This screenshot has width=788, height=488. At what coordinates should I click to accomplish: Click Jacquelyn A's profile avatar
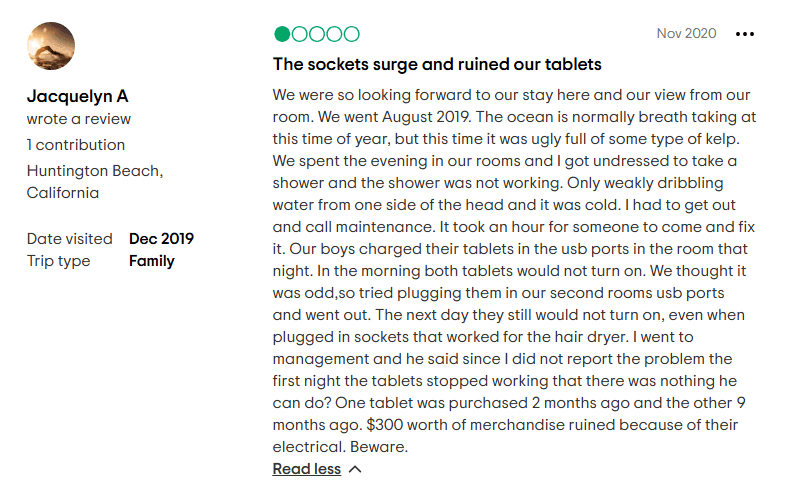[51, 46]
